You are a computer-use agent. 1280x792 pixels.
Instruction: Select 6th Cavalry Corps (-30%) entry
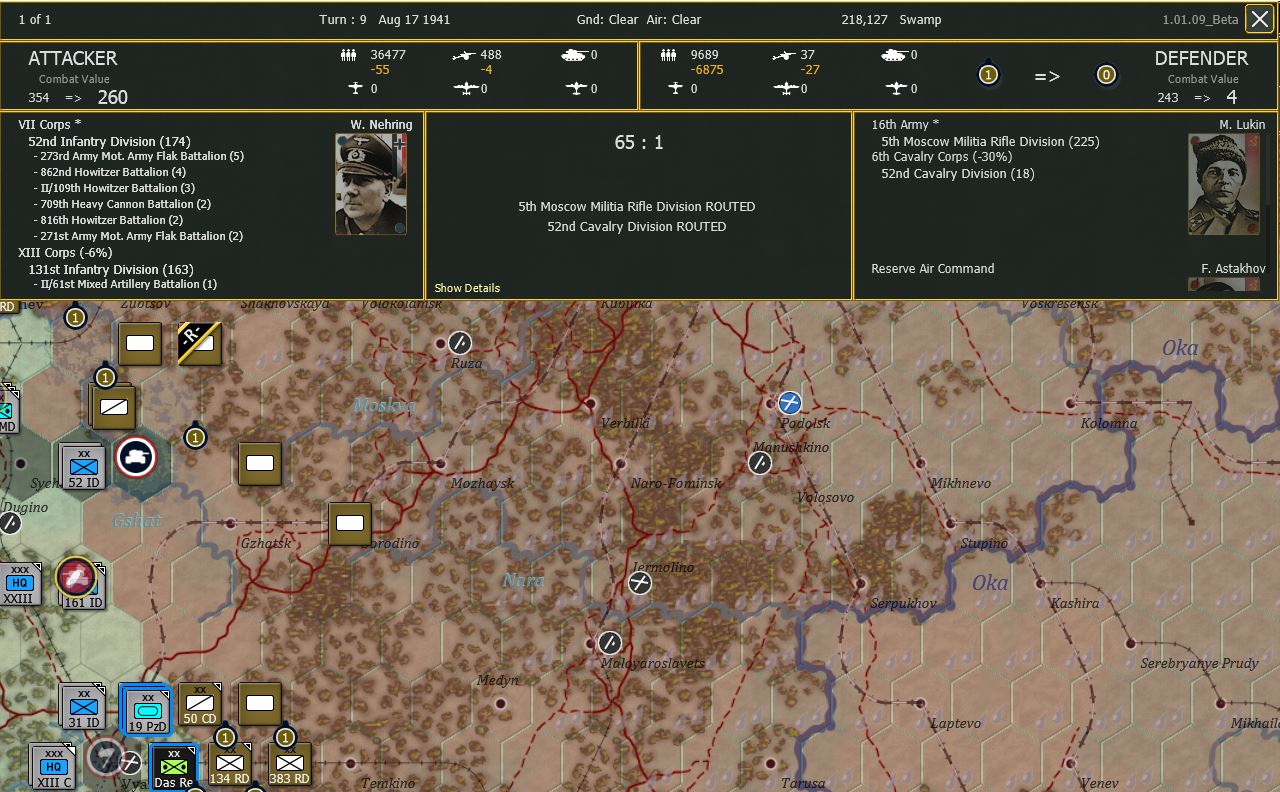tap(942, 157)
